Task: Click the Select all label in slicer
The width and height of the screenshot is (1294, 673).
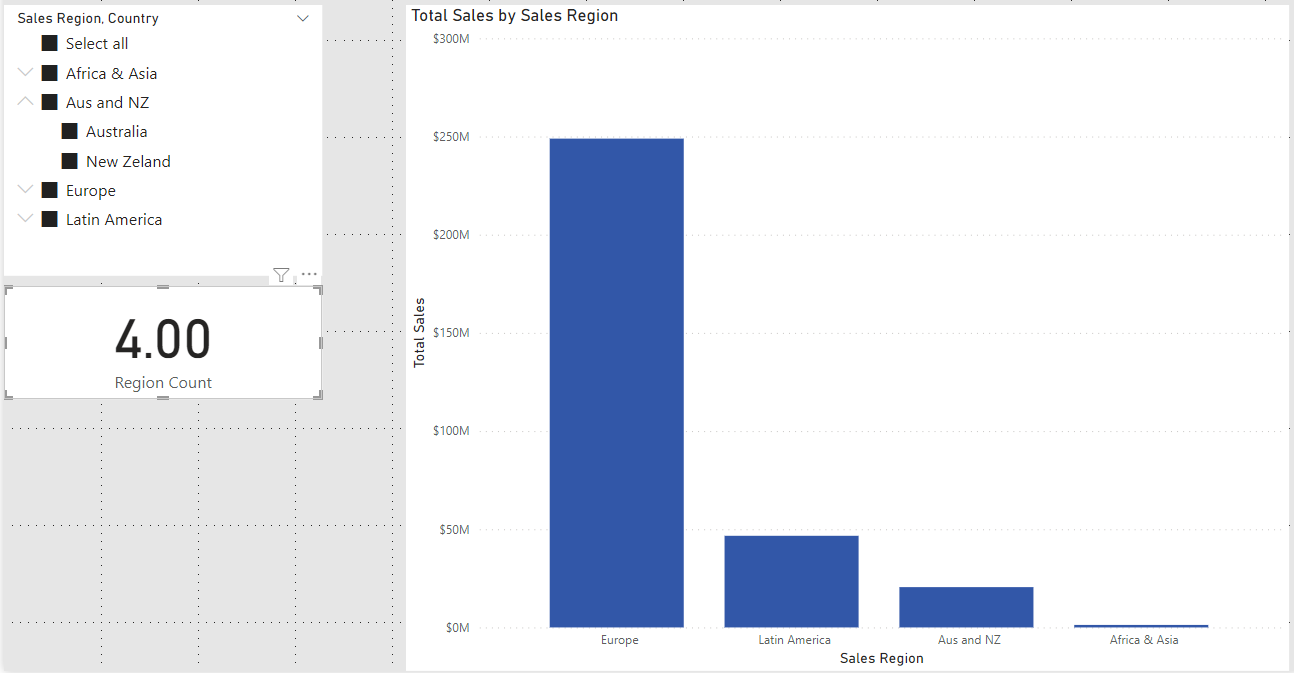Action: 97,44
